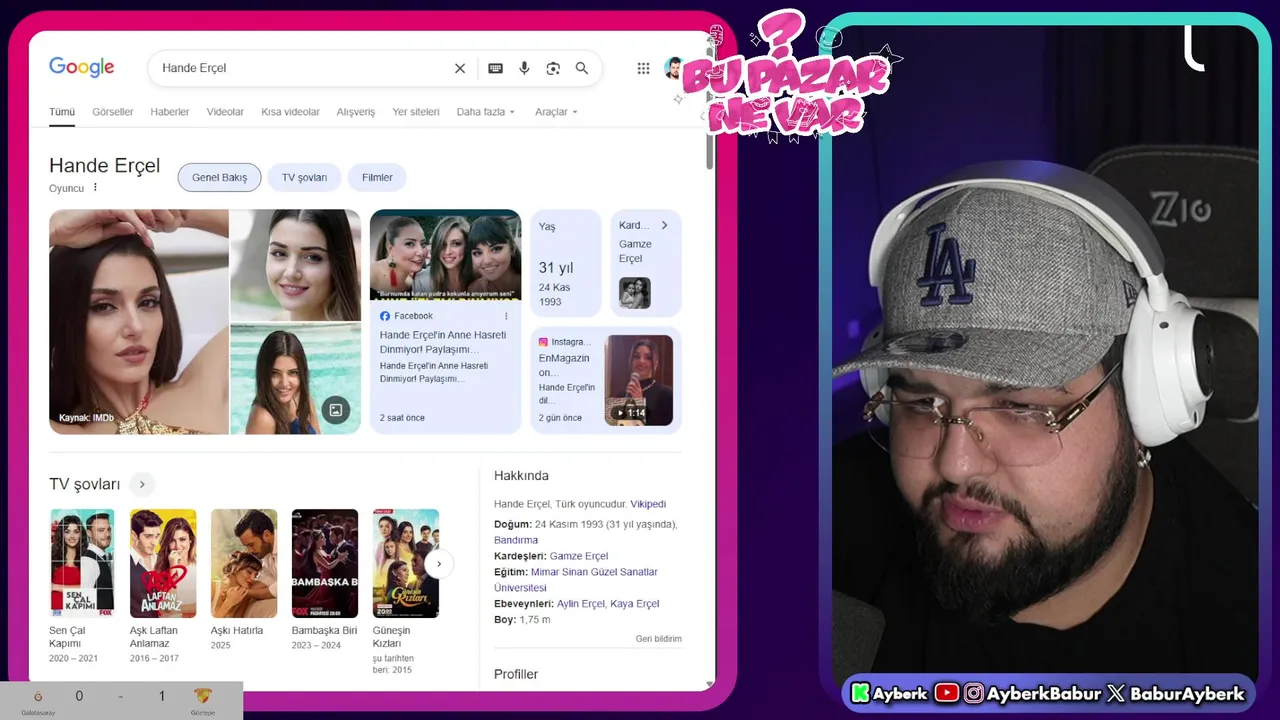
Task: Open the three-dot menu next to Oyuncu
Action: coord(95,188)
